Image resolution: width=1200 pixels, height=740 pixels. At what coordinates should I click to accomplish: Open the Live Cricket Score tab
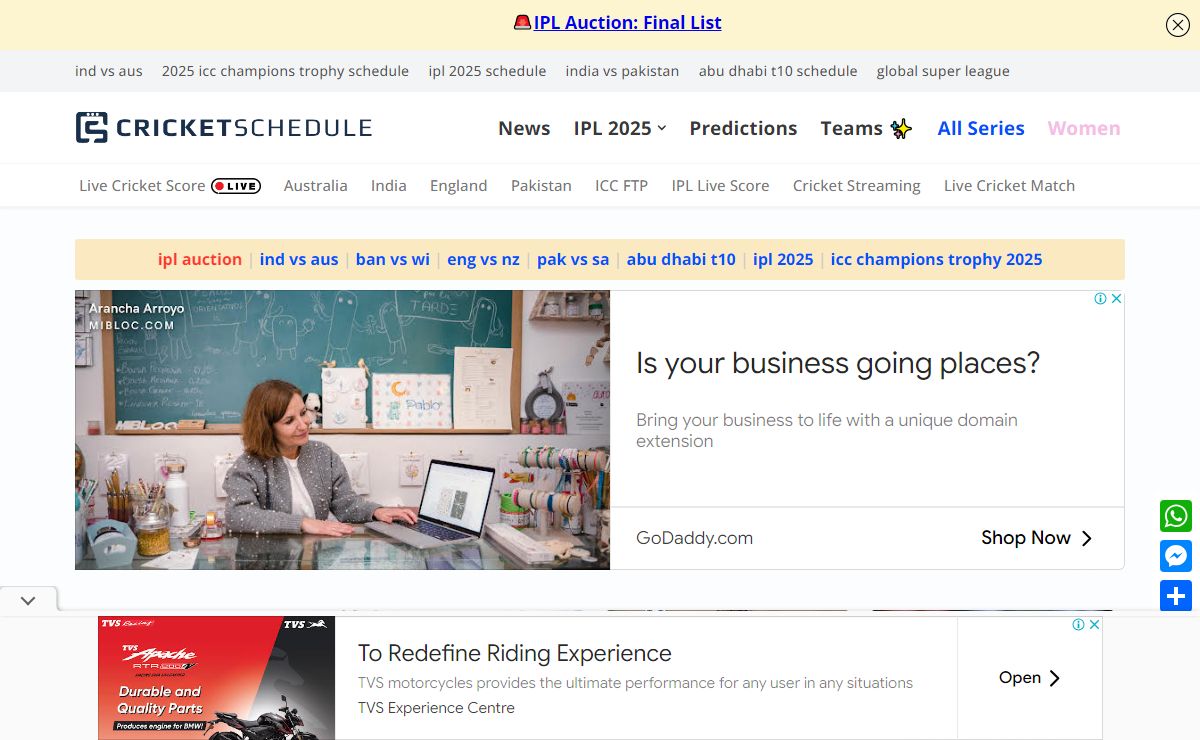142,186
